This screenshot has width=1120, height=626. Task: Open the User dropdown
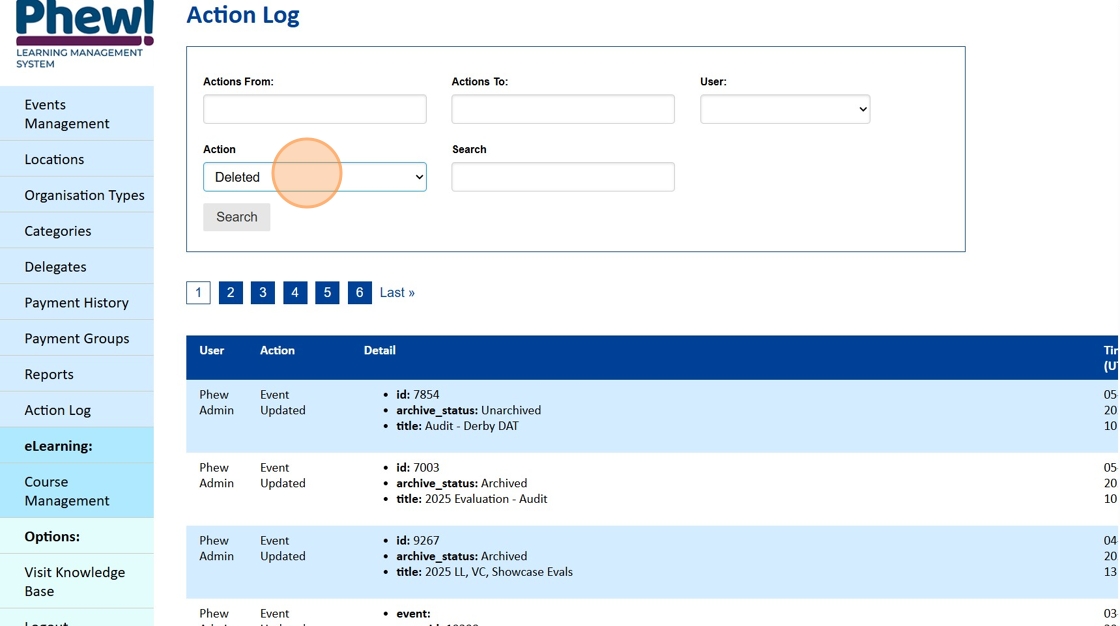pos(785,109)
